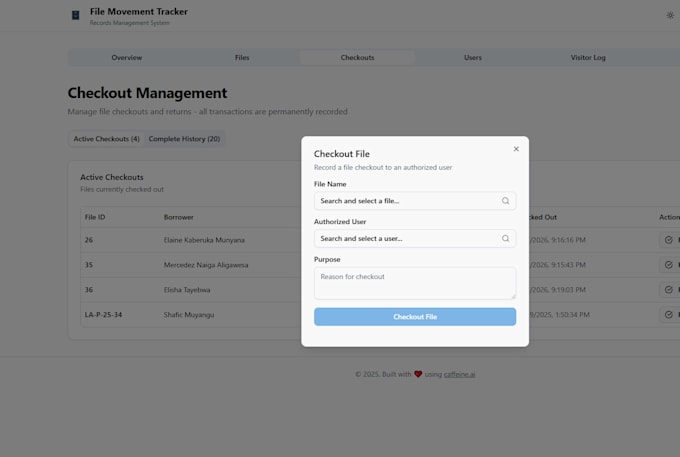Open the File Name search dropdown

[x=415, y=201]
